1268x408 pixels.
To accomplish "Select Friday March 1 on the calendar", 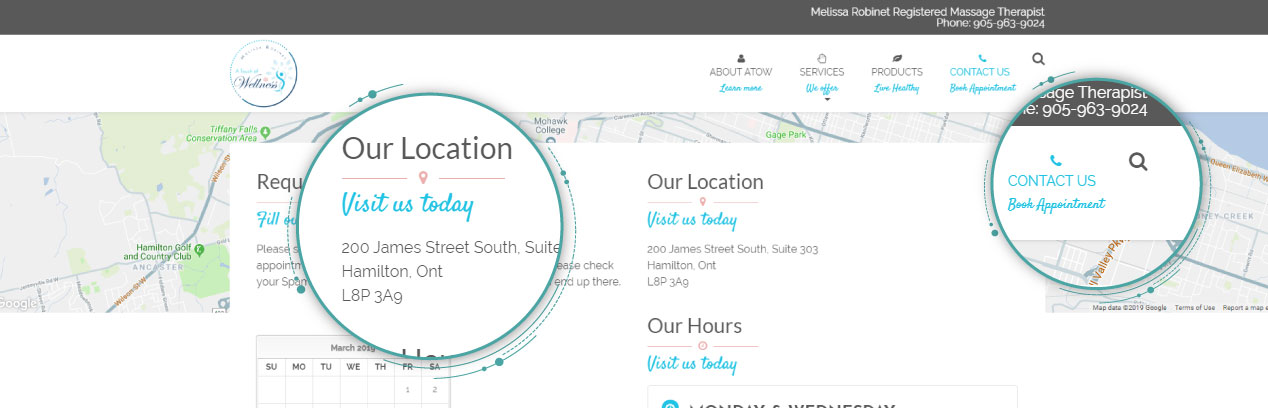I will (408, 389).
